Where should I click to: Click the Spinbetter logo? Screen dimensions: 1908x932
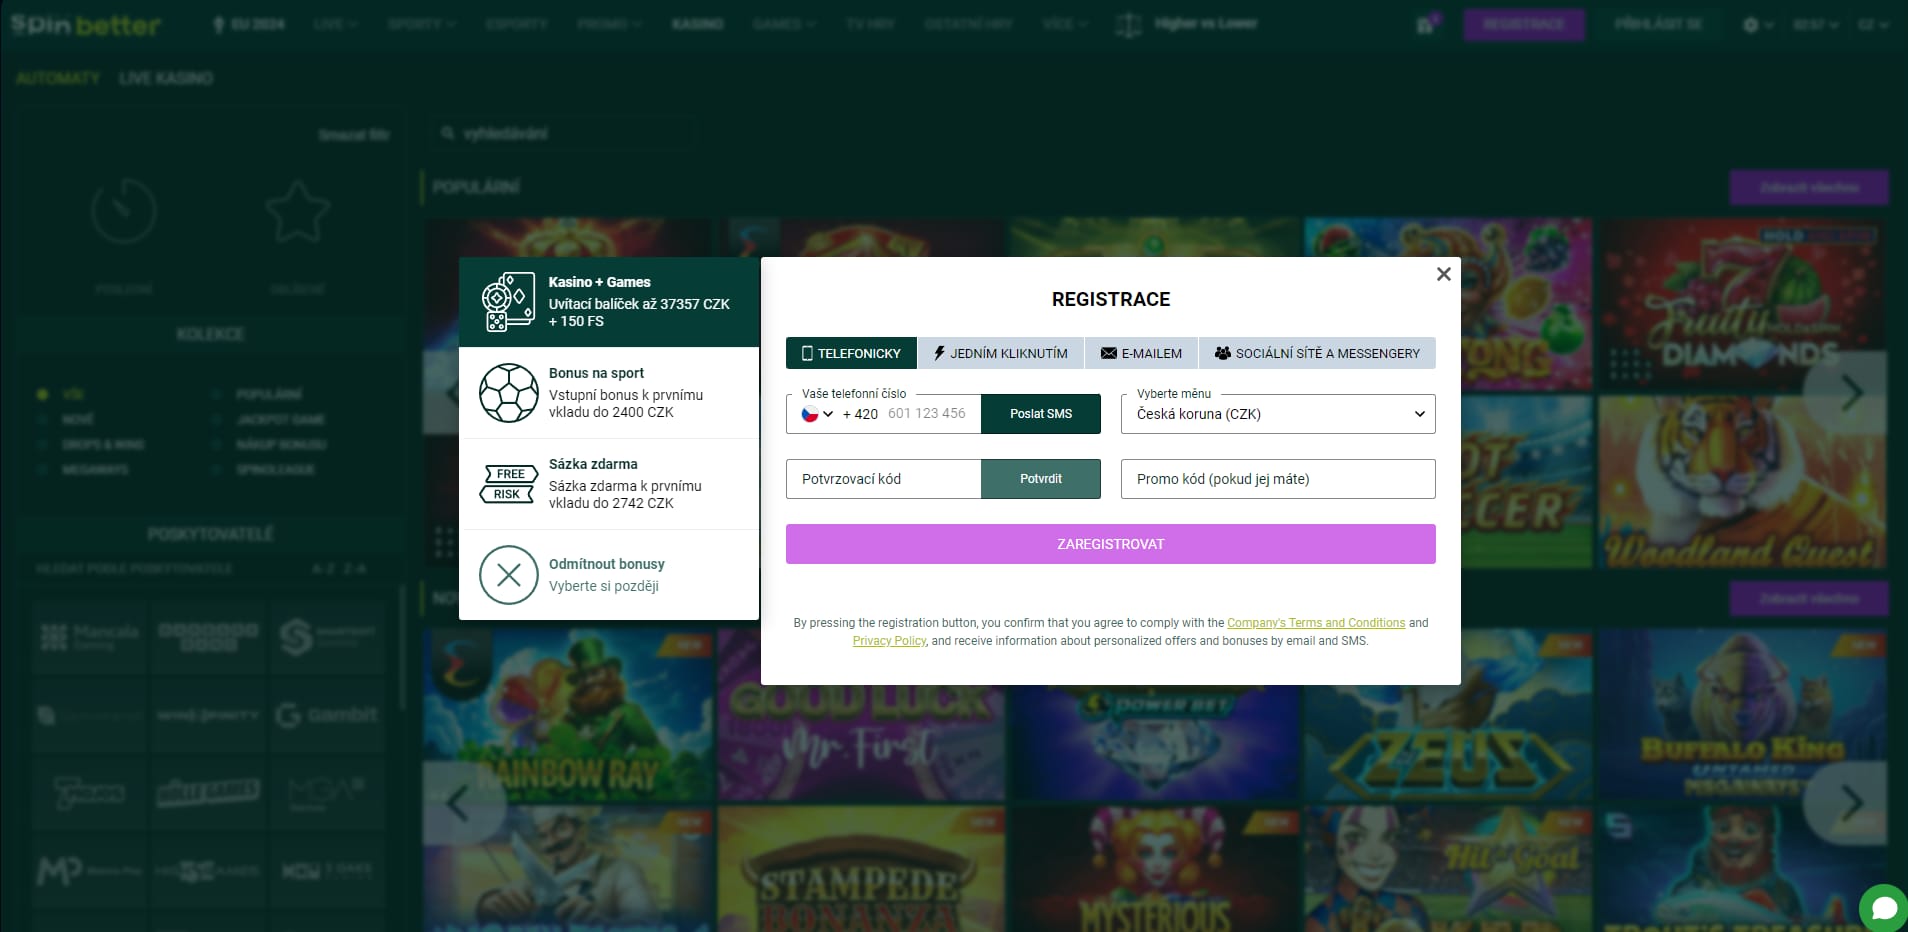click(86, 24)
